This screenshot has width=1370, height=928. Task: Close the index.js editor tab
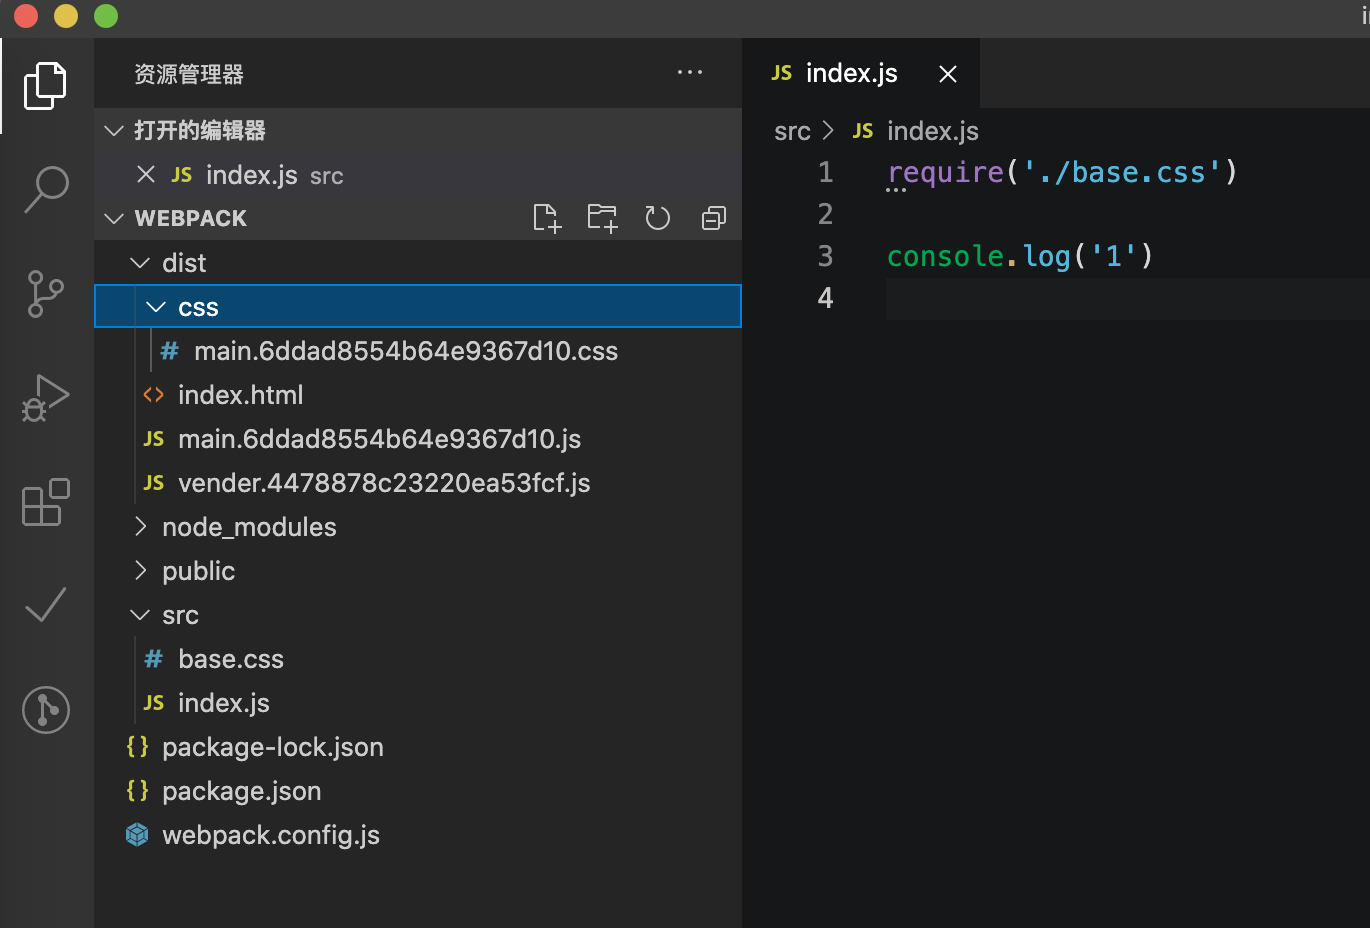pos(948,74)
